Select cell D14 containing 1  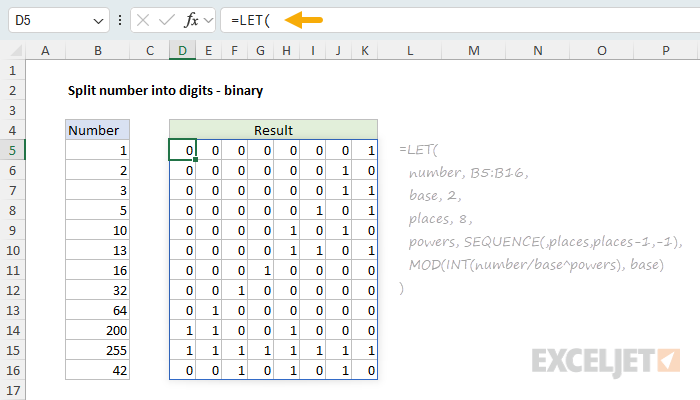[183, 330]
